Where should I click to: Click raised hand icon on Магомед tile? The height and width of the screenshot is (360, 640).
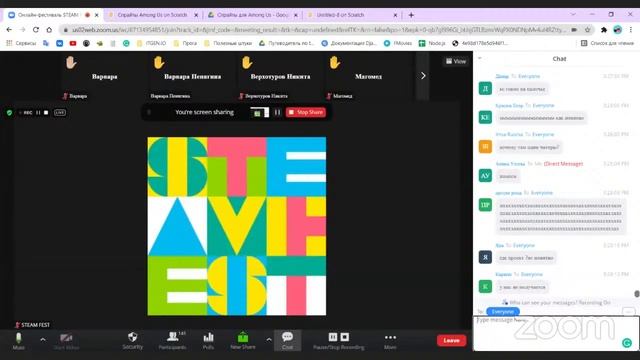(x=335, y=63)
